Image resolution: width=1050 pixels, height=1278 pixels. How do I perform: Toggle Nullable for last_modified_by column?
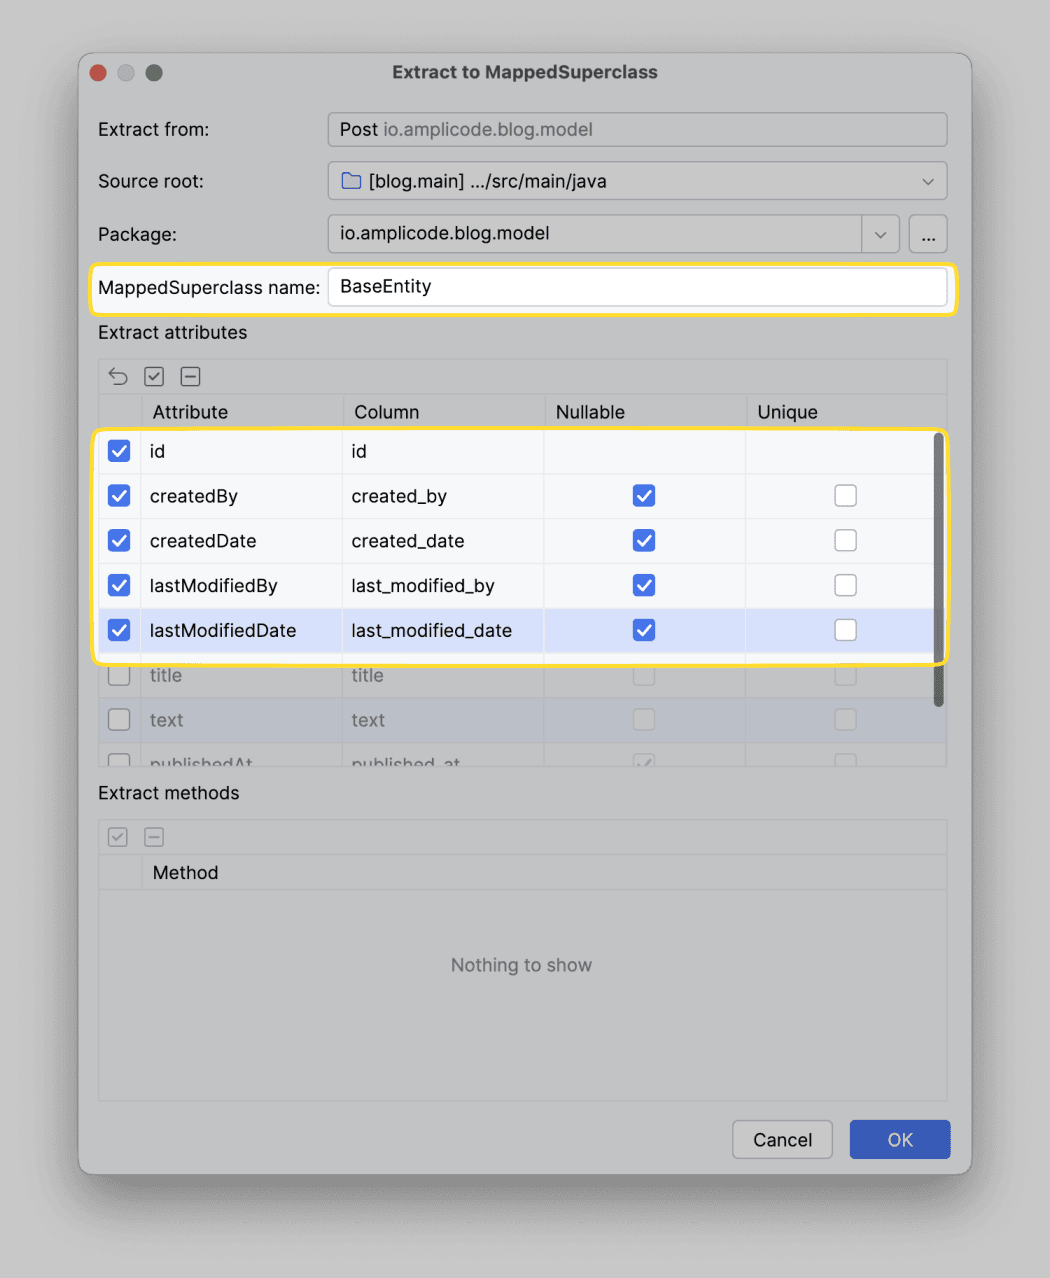click(644, 585)
